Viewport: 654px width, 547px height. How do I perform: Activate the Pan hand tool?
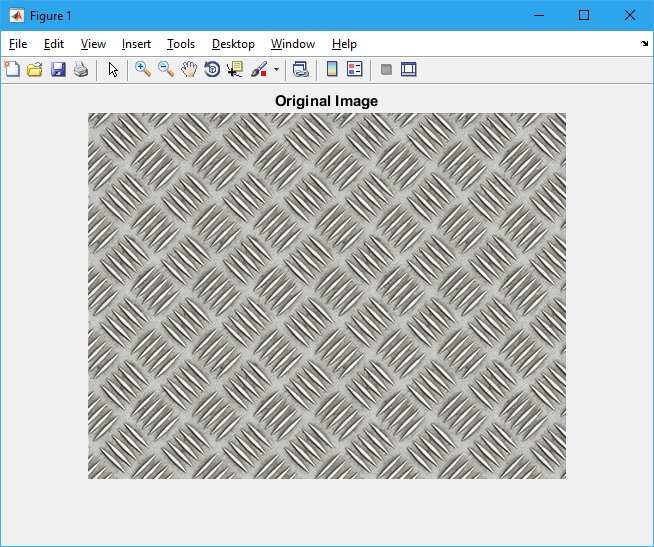pyautogui.click(x=189, y=69)
